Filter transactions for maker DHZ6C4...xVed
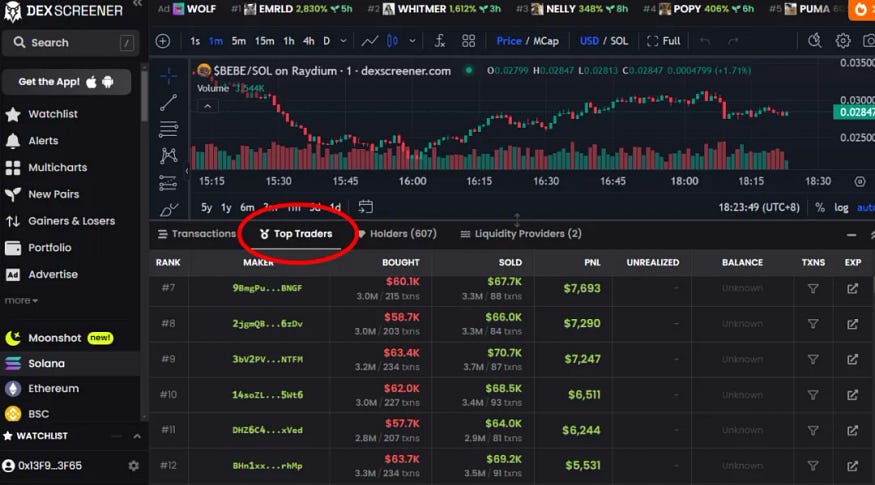This screenshot has height=485, width=875. 813,430
